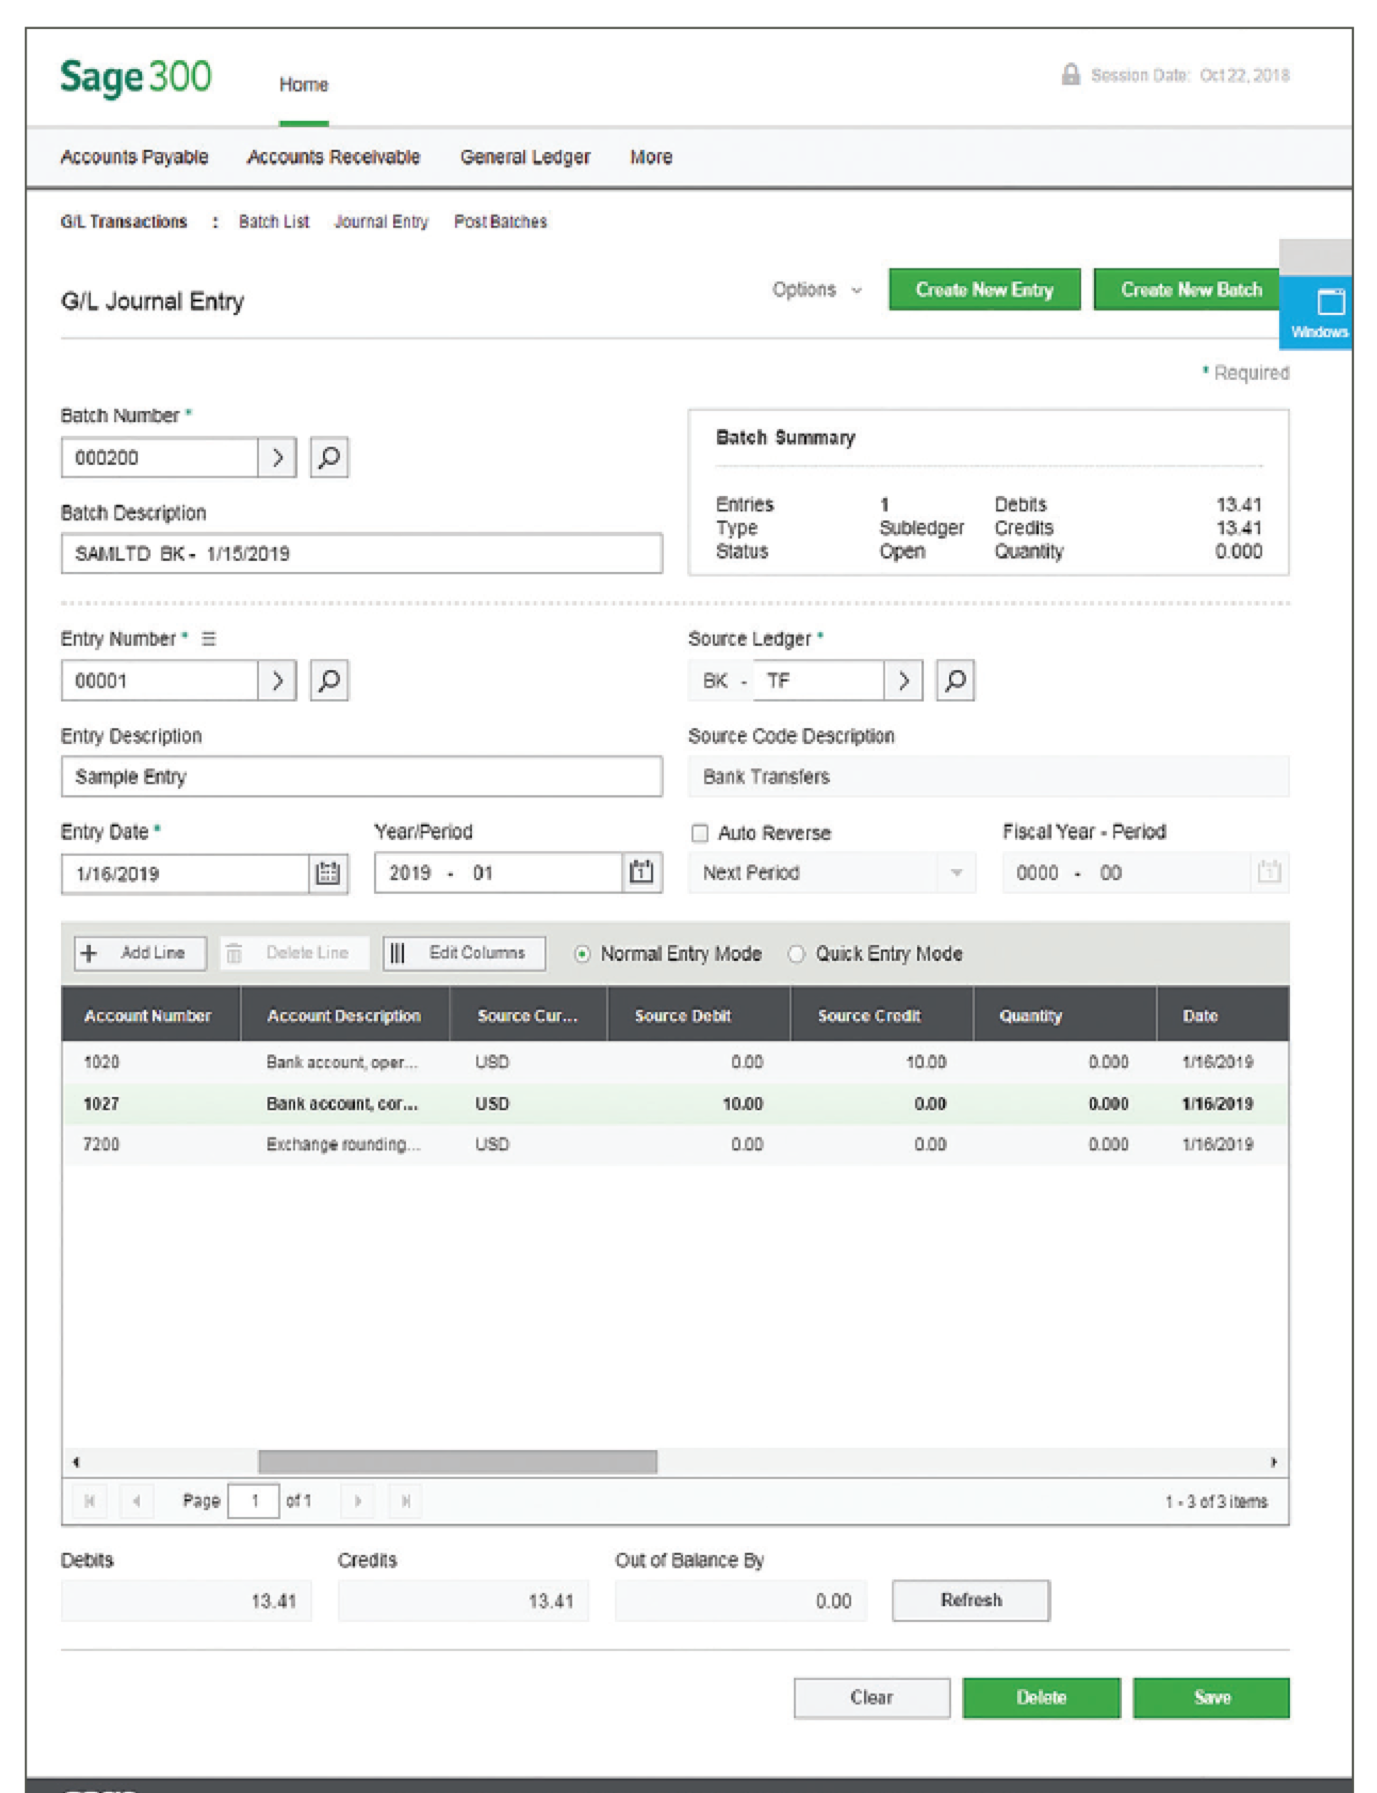Screen dimensions: 1377x1793
Task: Click into the Entry Date field
Action: point(185,874)
